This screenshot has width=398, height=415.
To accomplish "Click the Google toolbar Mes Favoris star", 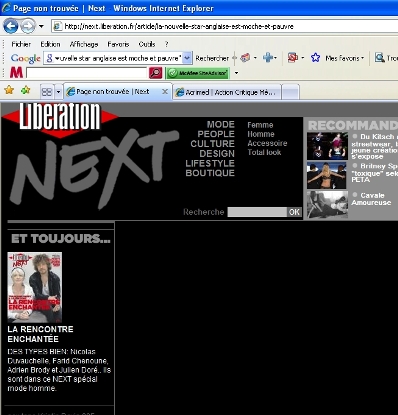I will pos(315,58).
